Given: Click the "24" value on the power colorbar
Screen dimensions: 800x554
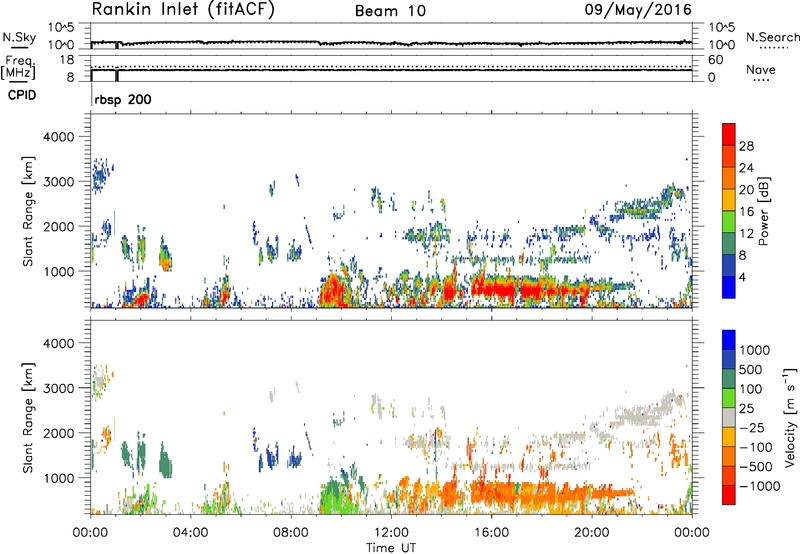Looking at the screenshot, I should [746, 168].
